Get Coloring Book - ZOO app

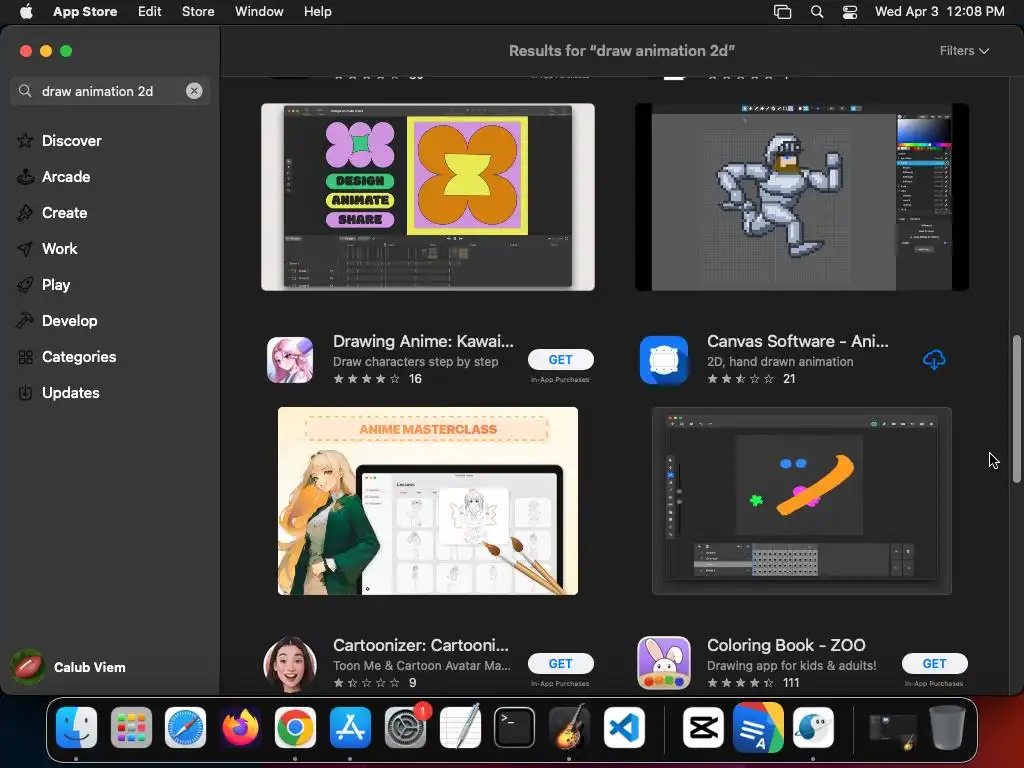point(934,663)
